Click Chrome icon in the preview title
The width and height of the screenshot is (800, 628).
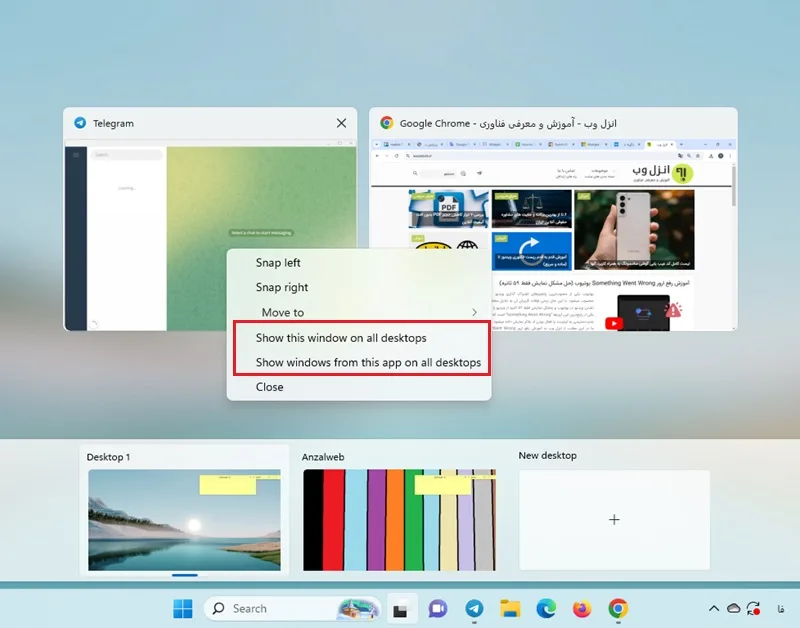(x=387, y=123)
